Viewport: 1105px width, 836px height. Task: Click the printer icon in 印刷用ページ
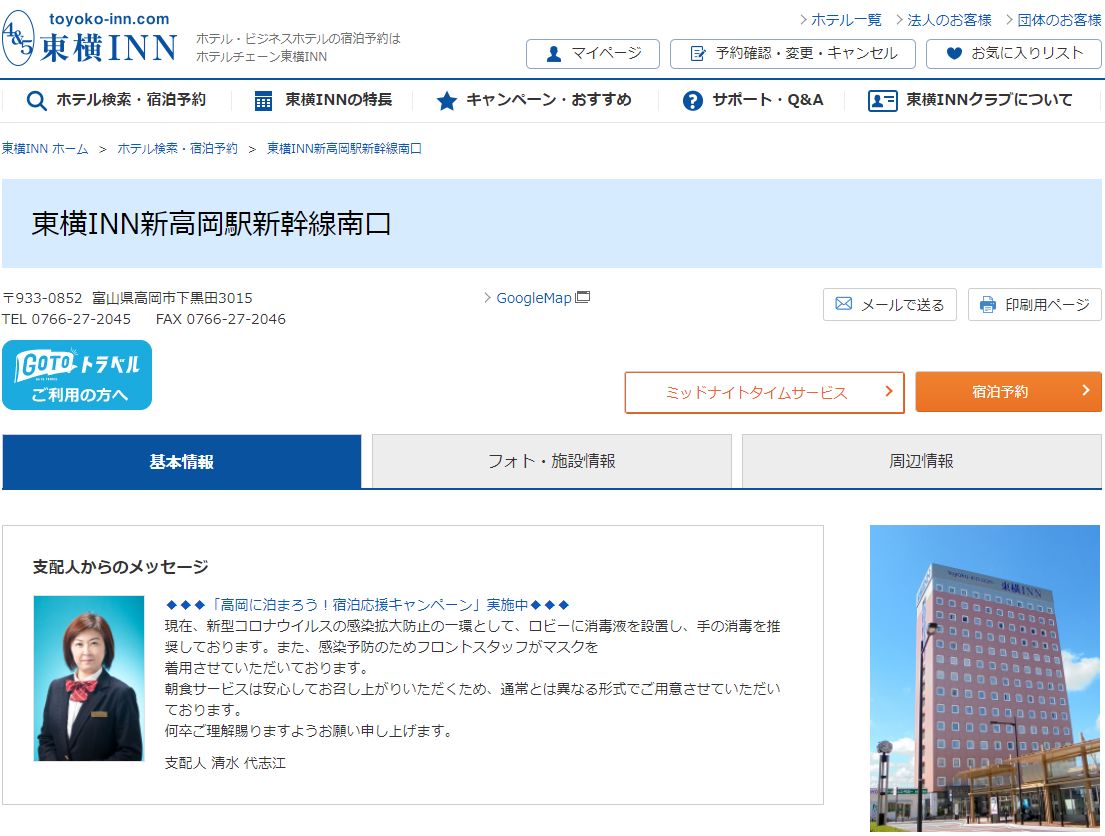click(x=988, y=305)
